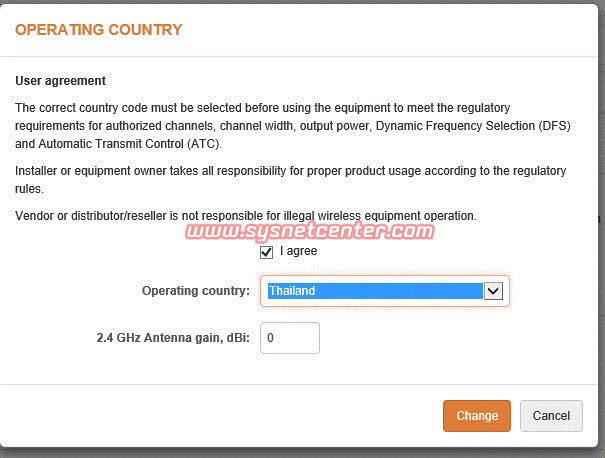
Task: Click the word rules ending the paragraph
Action: click(x=30, y=189)
